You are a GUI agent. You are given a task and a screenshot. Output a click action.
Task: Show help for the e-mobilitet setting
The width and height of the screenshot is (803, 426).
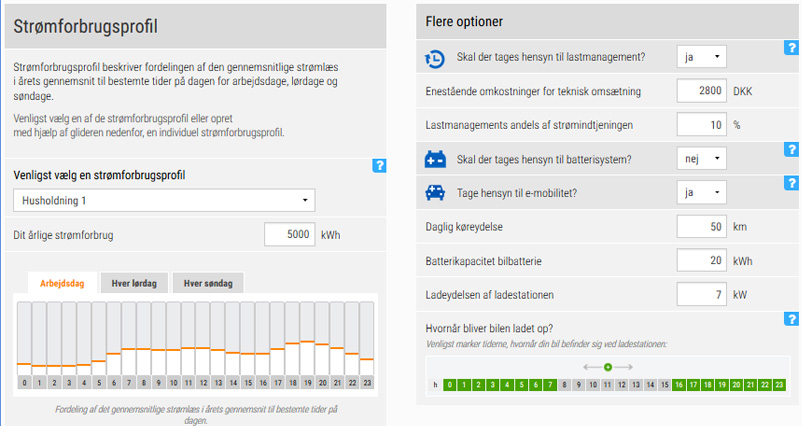coord(791,183)
